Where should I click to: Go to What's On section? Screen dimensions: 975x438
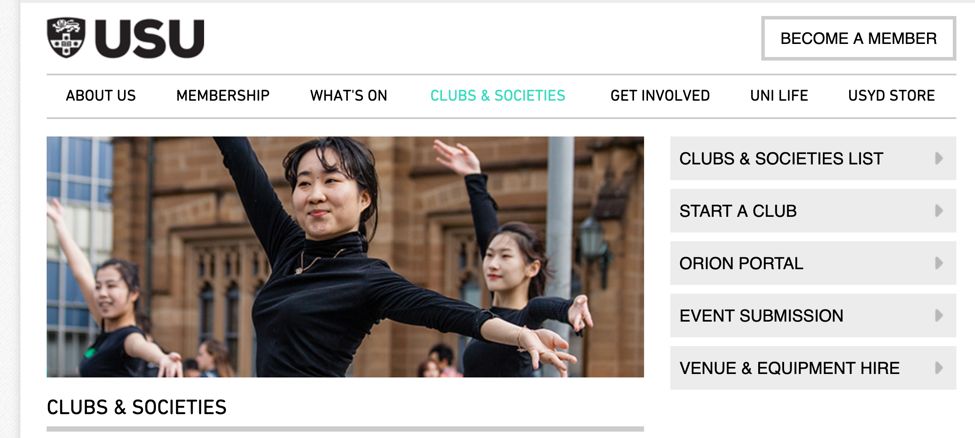(x=348, y=96)
